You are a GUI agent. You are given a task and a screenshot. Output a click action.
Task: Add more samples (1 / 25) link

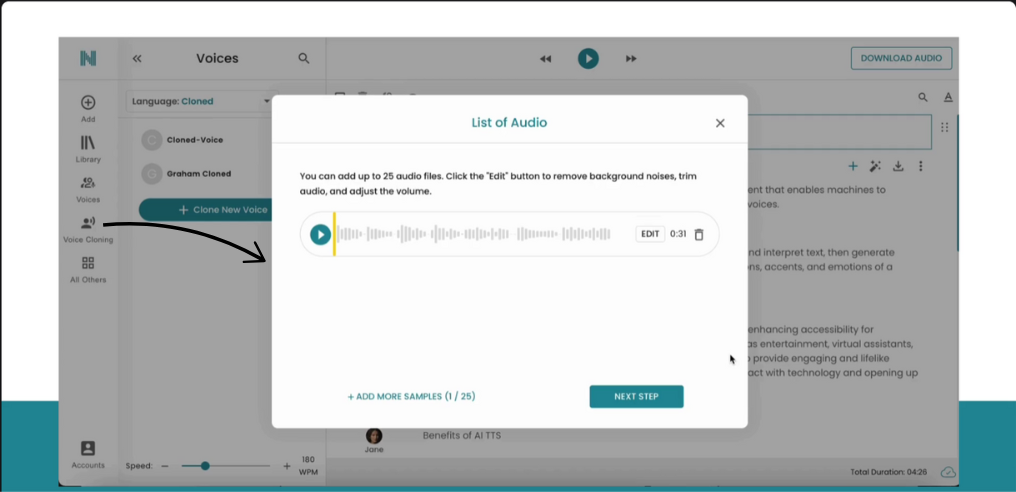[411, 396]
